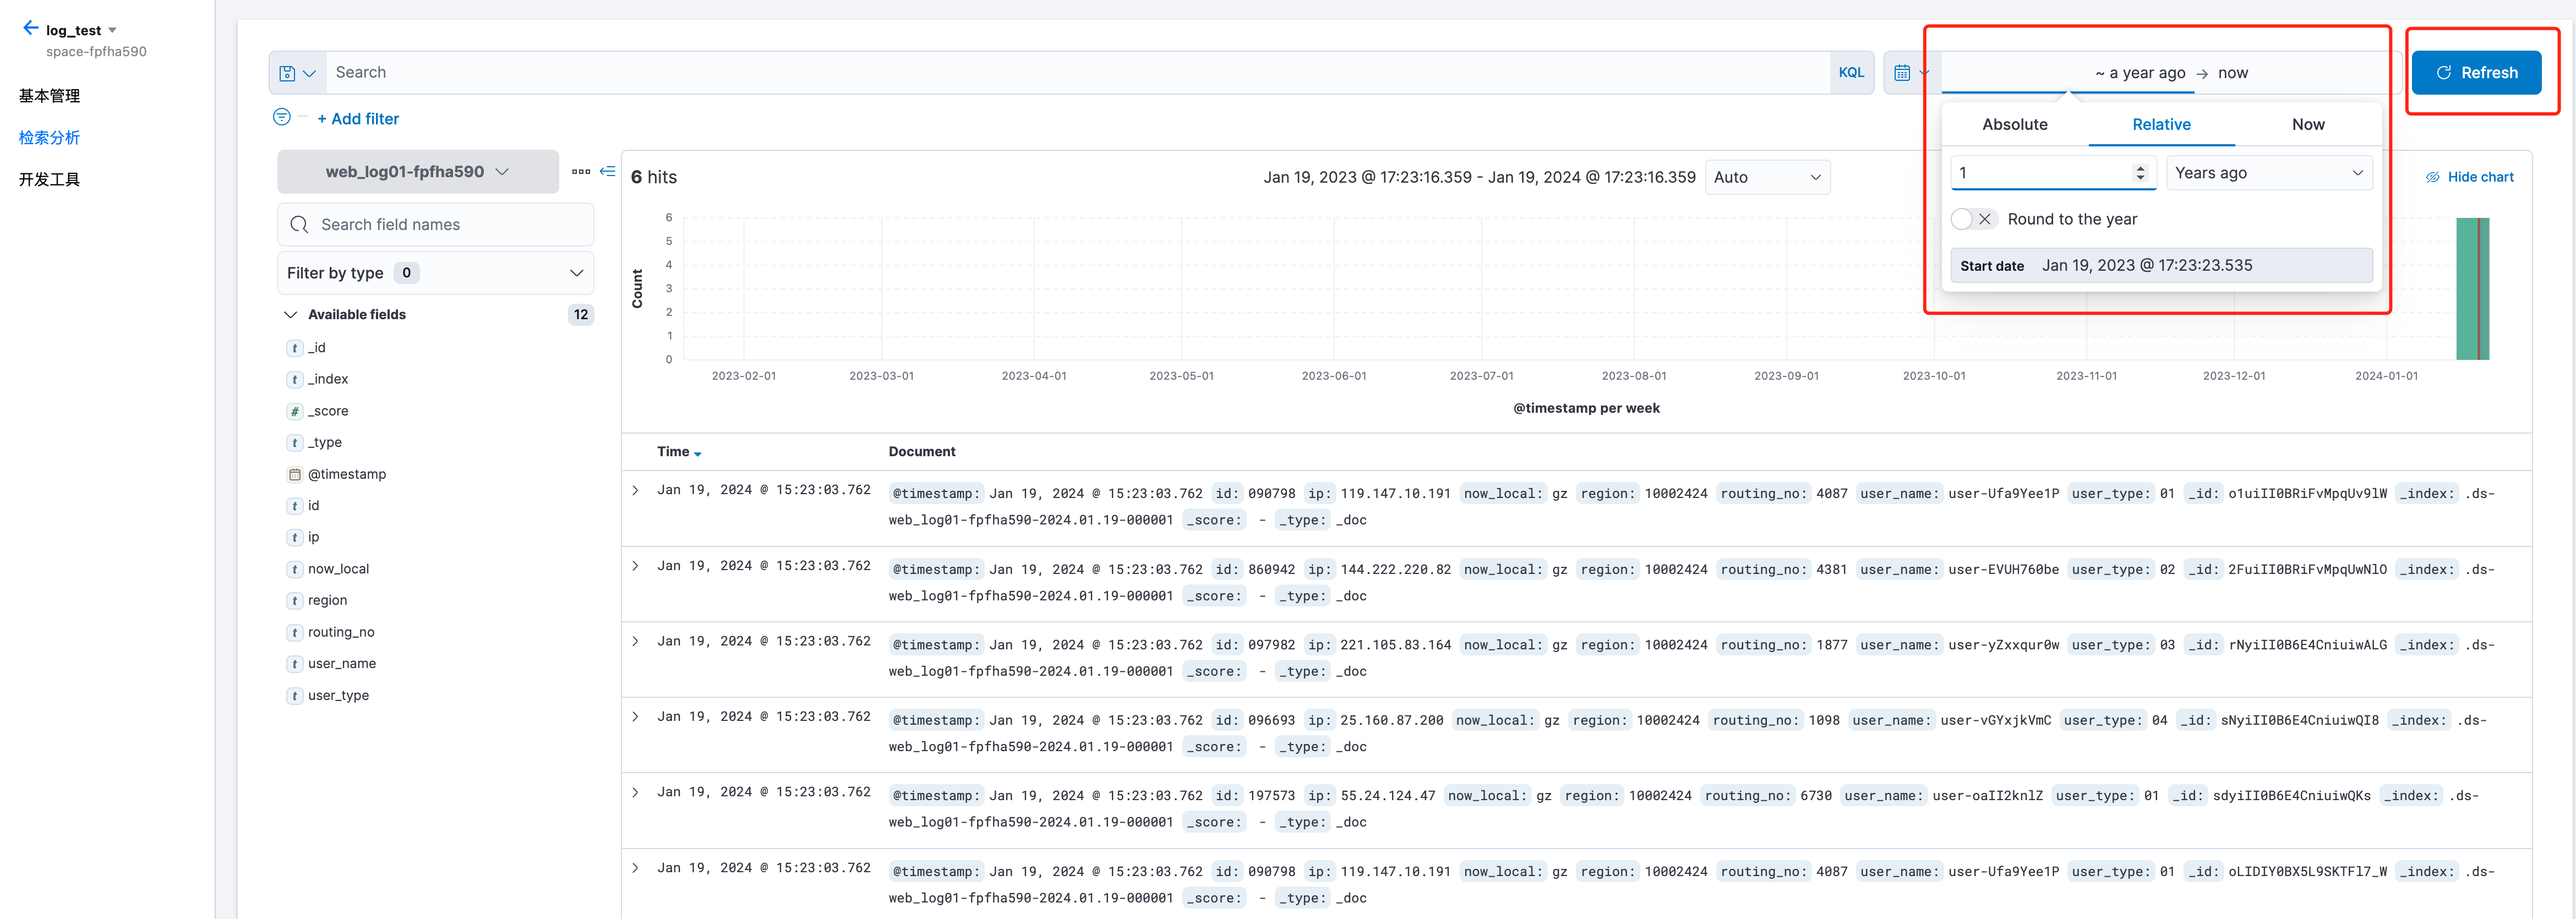2576x919 pixels.
Task: Switch to the Absolute tab
Action: tap(2014, 124)
